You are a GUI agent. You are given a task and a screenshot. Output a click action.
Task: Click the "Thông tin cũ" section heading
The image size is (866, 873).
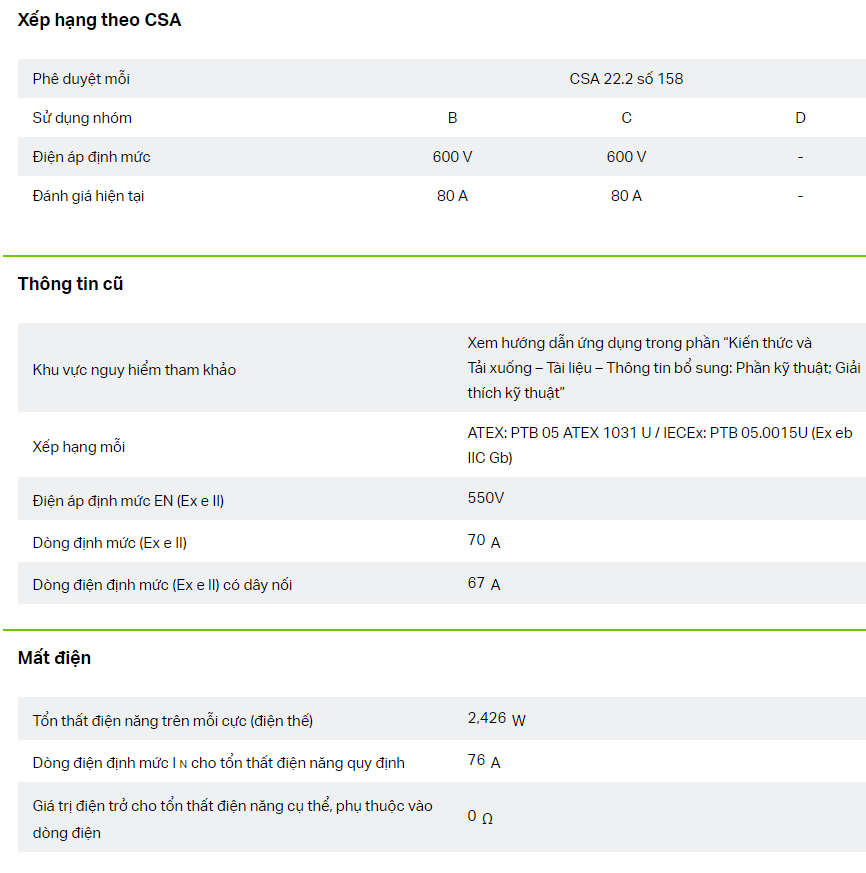tap(70, 284)
